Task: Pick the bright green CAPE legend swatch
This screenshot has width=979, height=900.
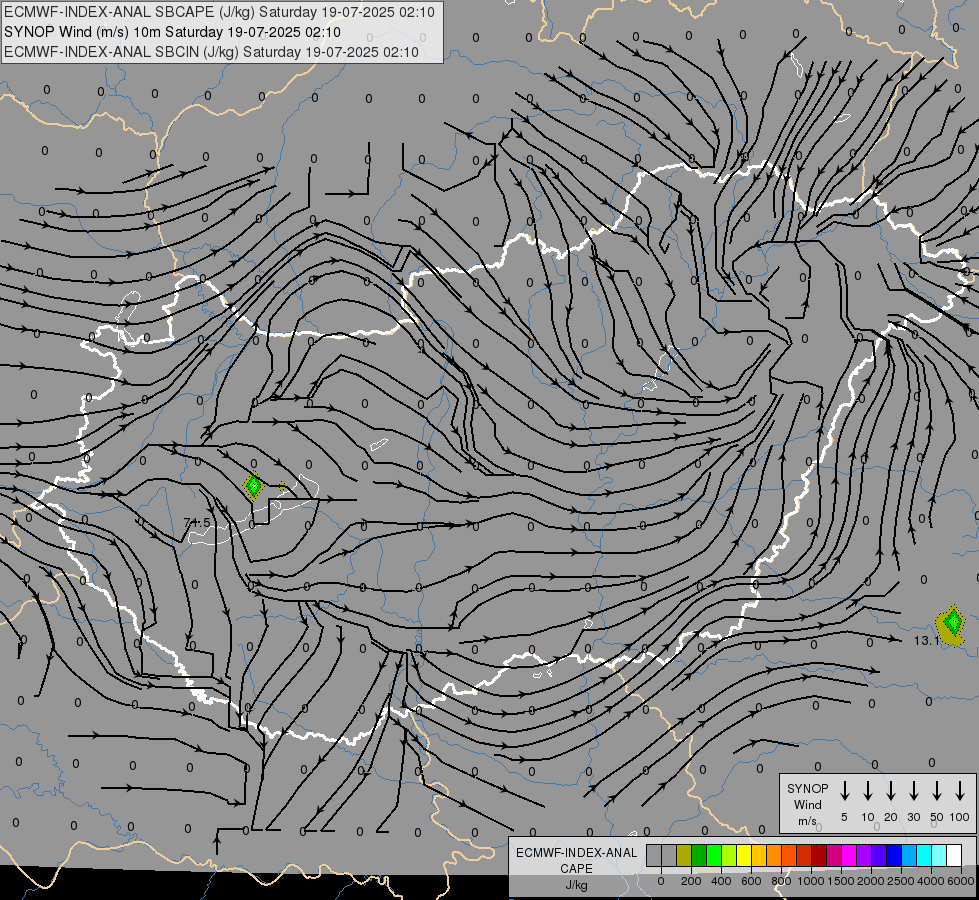Action: tap(714, 856)
